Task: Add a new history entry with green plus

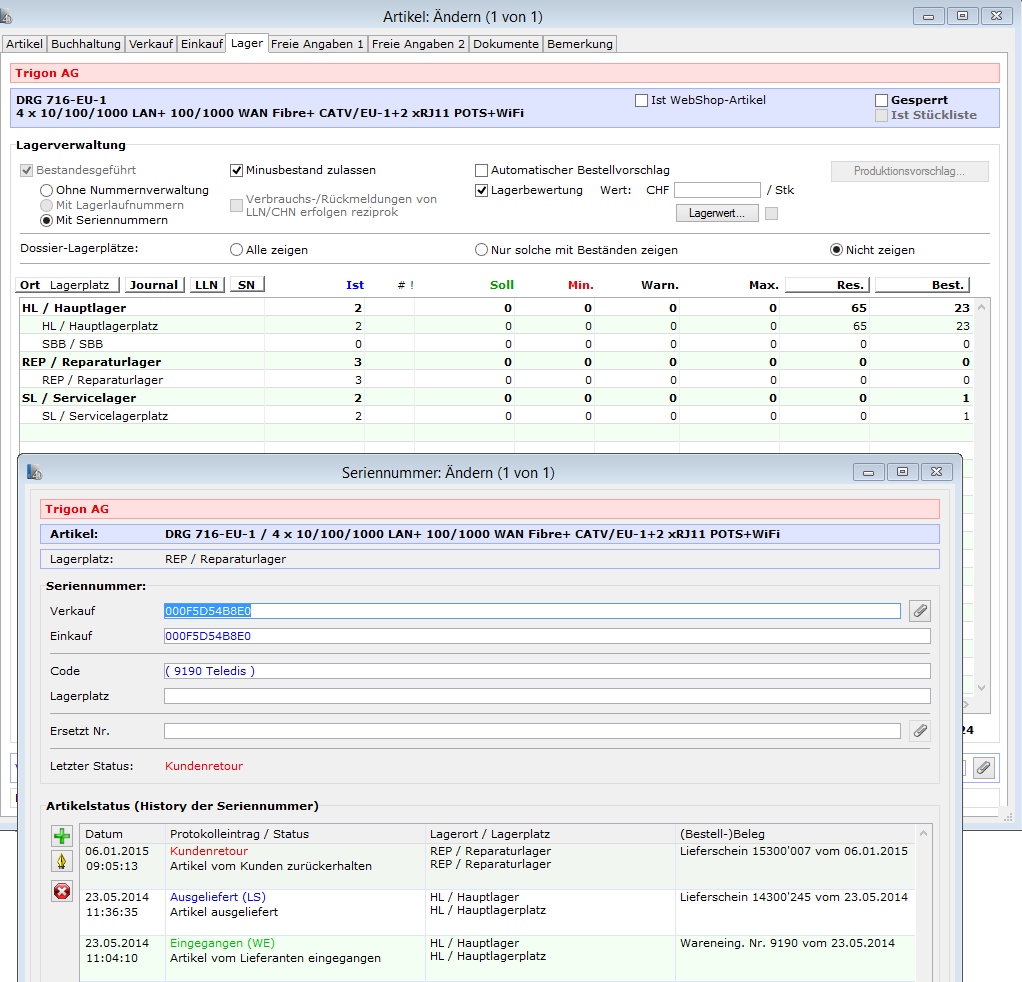Action: coord(62,836)
